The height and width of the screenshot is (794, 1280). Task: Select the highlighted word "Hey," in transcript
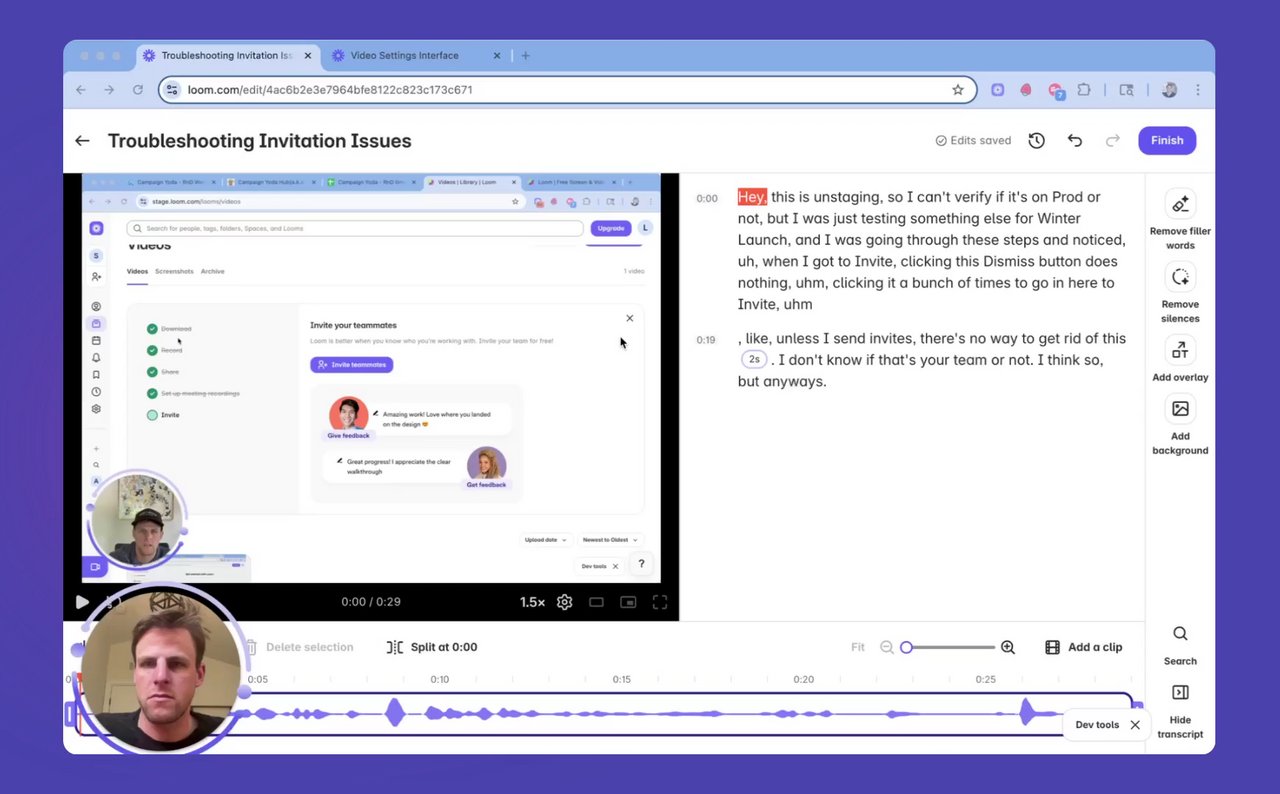pos(752,197)
